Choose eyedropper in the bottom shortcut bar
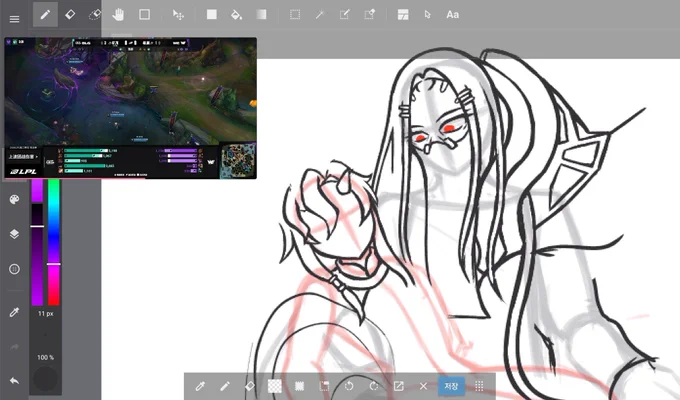 point(200,386)
